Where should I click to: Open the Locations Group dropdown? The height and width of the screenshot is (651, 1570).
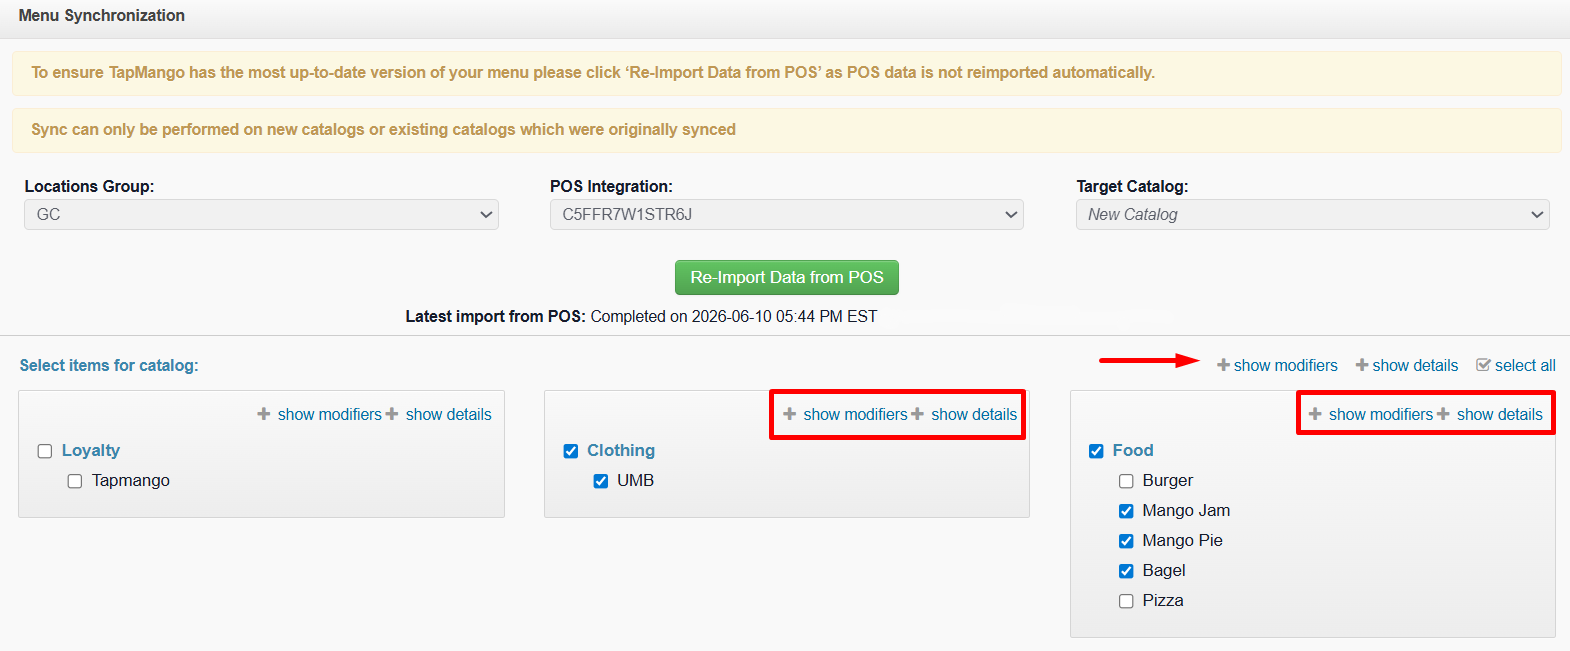(x=261, y=214)
